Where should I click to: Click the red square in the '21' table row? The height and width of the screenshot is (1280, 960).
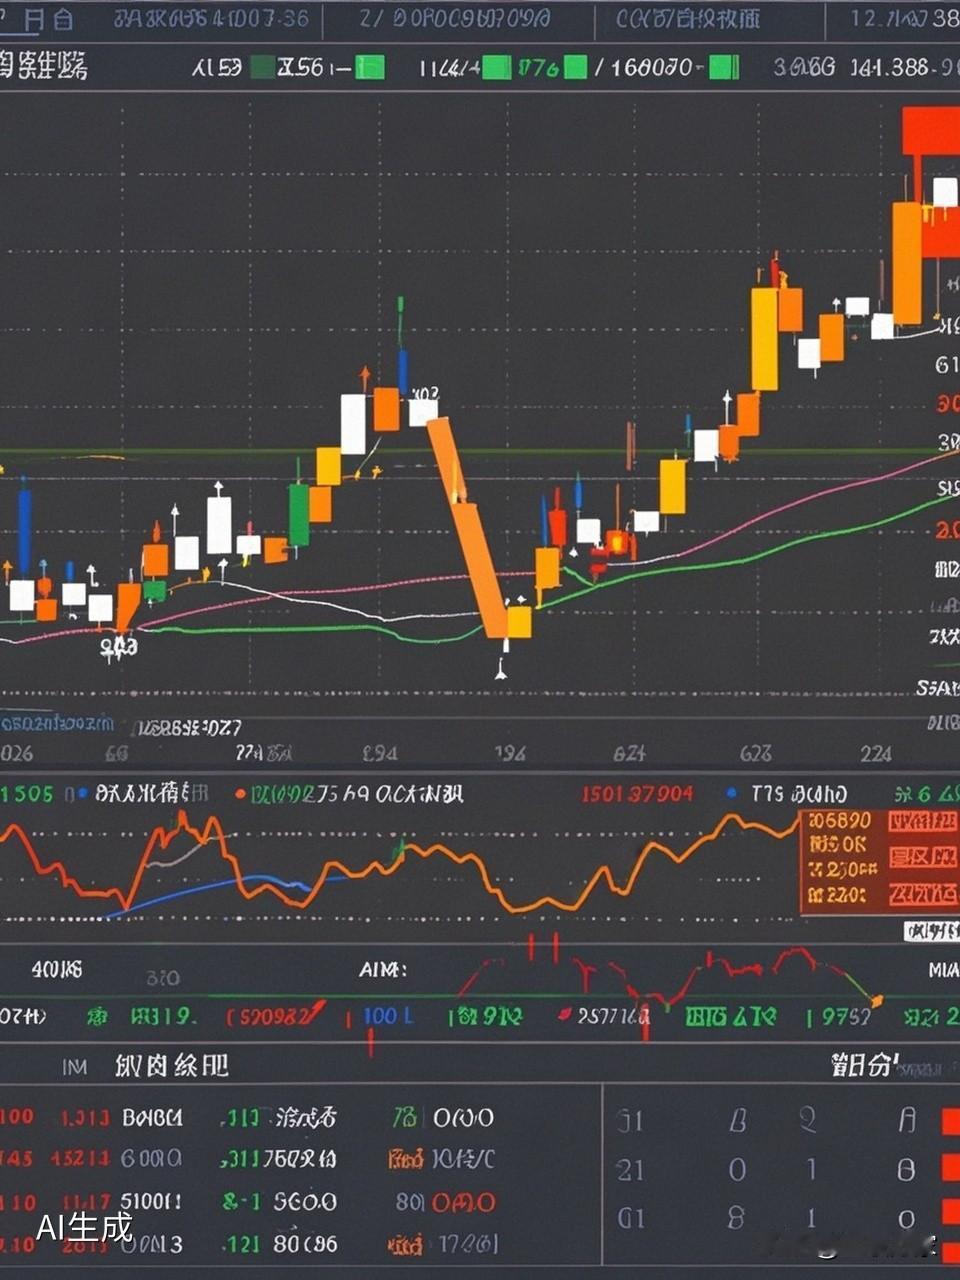pos(950,1168)
